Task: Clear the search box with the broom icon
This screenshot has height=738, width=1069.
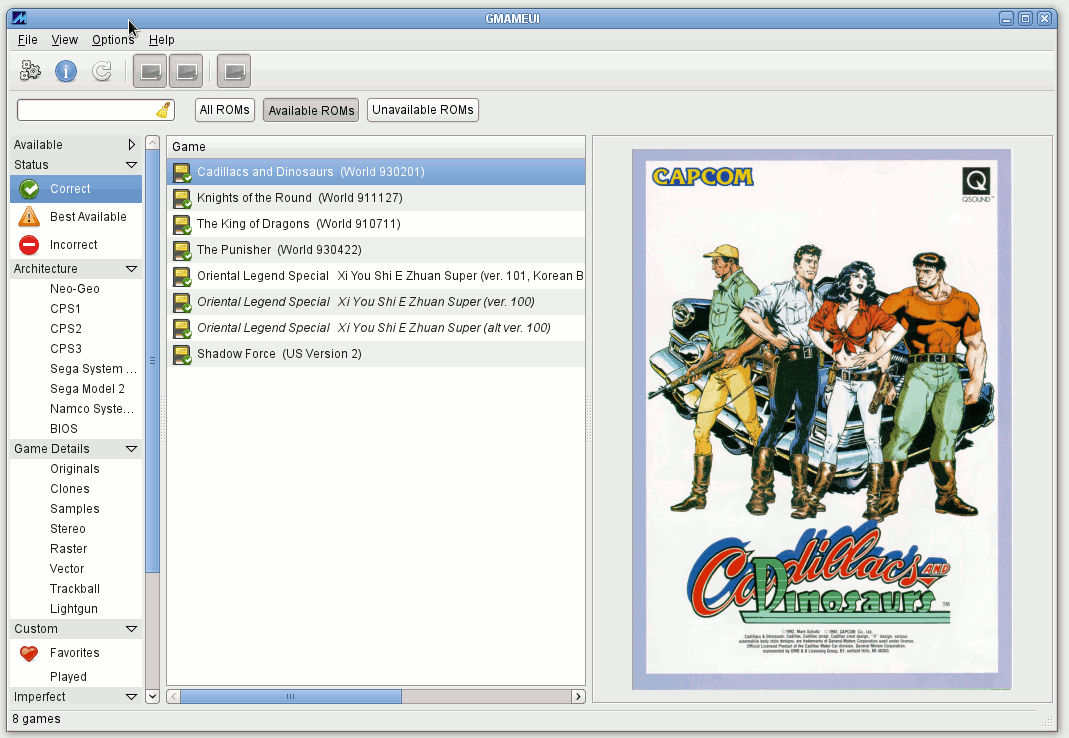Action: 163,110
